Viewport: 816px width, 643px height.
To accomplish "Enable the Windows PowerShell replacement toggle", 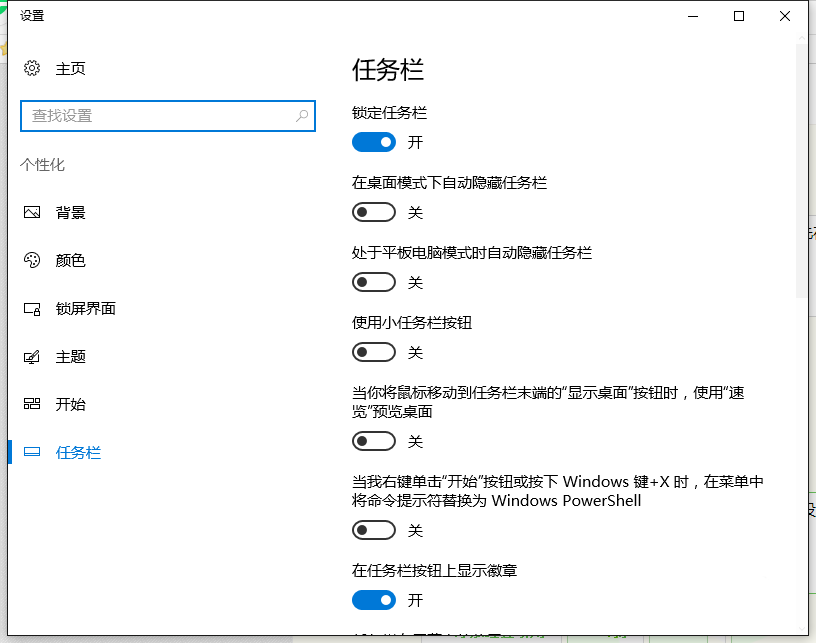I will 374,530.
